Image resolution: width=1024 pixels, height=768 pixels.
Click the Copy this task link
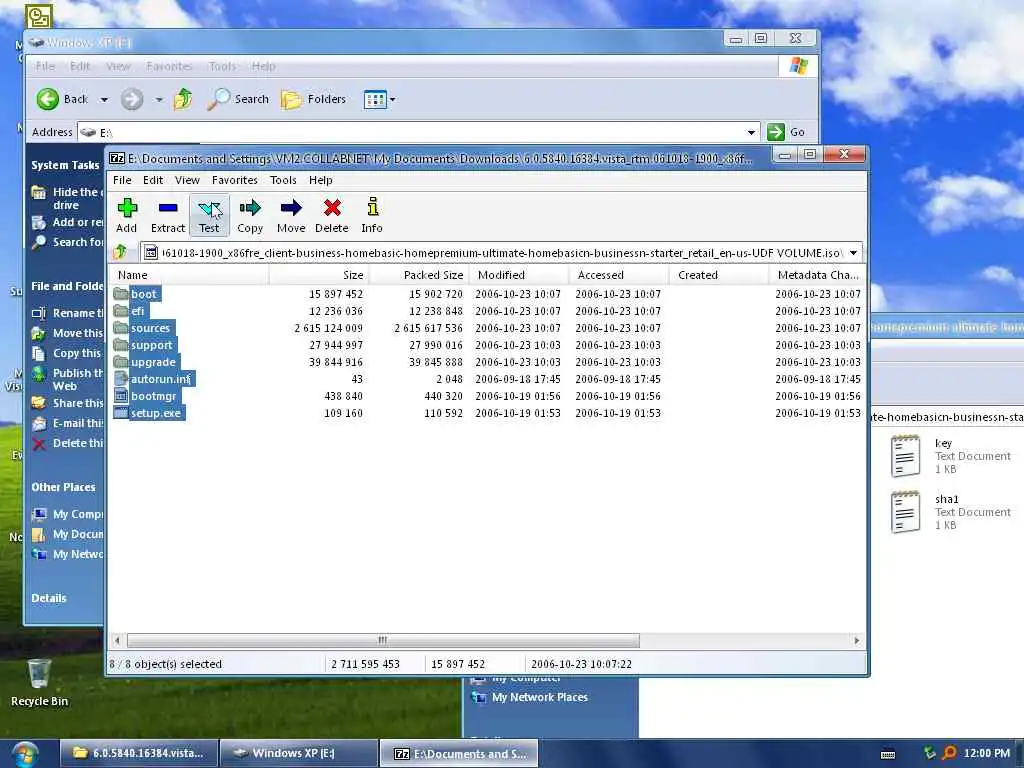coord(68,353)
